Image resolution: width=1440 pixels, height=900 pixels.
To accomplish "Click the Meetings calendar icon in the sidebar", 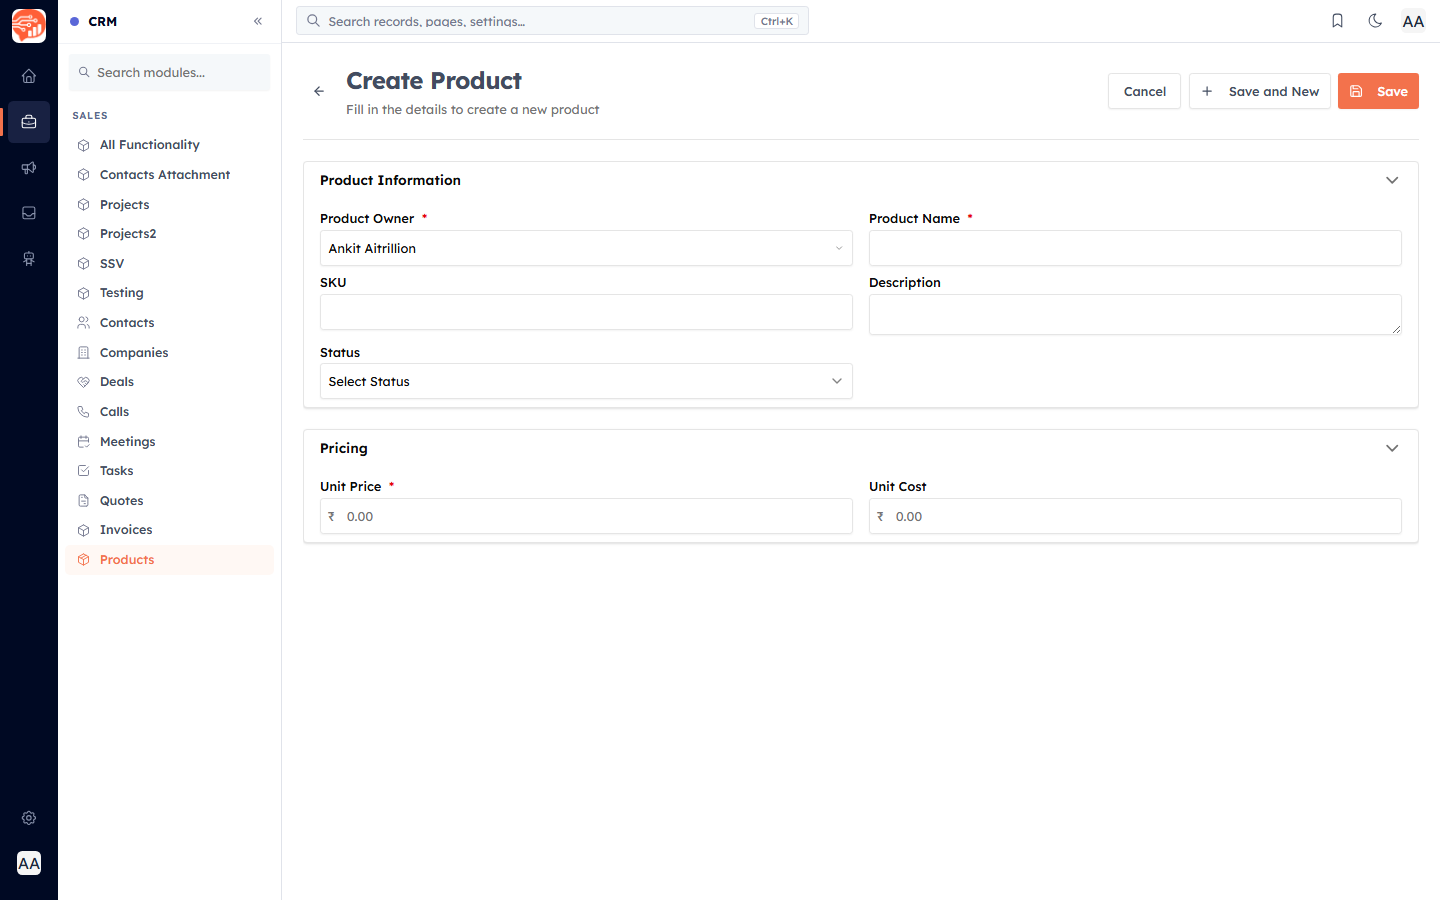I will click(84, 442).
